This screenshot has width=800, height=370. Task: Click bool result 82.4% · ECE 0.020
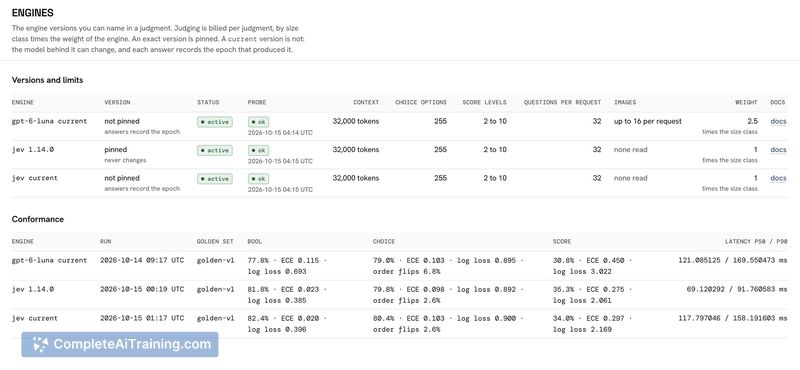[x=283, y=318]
